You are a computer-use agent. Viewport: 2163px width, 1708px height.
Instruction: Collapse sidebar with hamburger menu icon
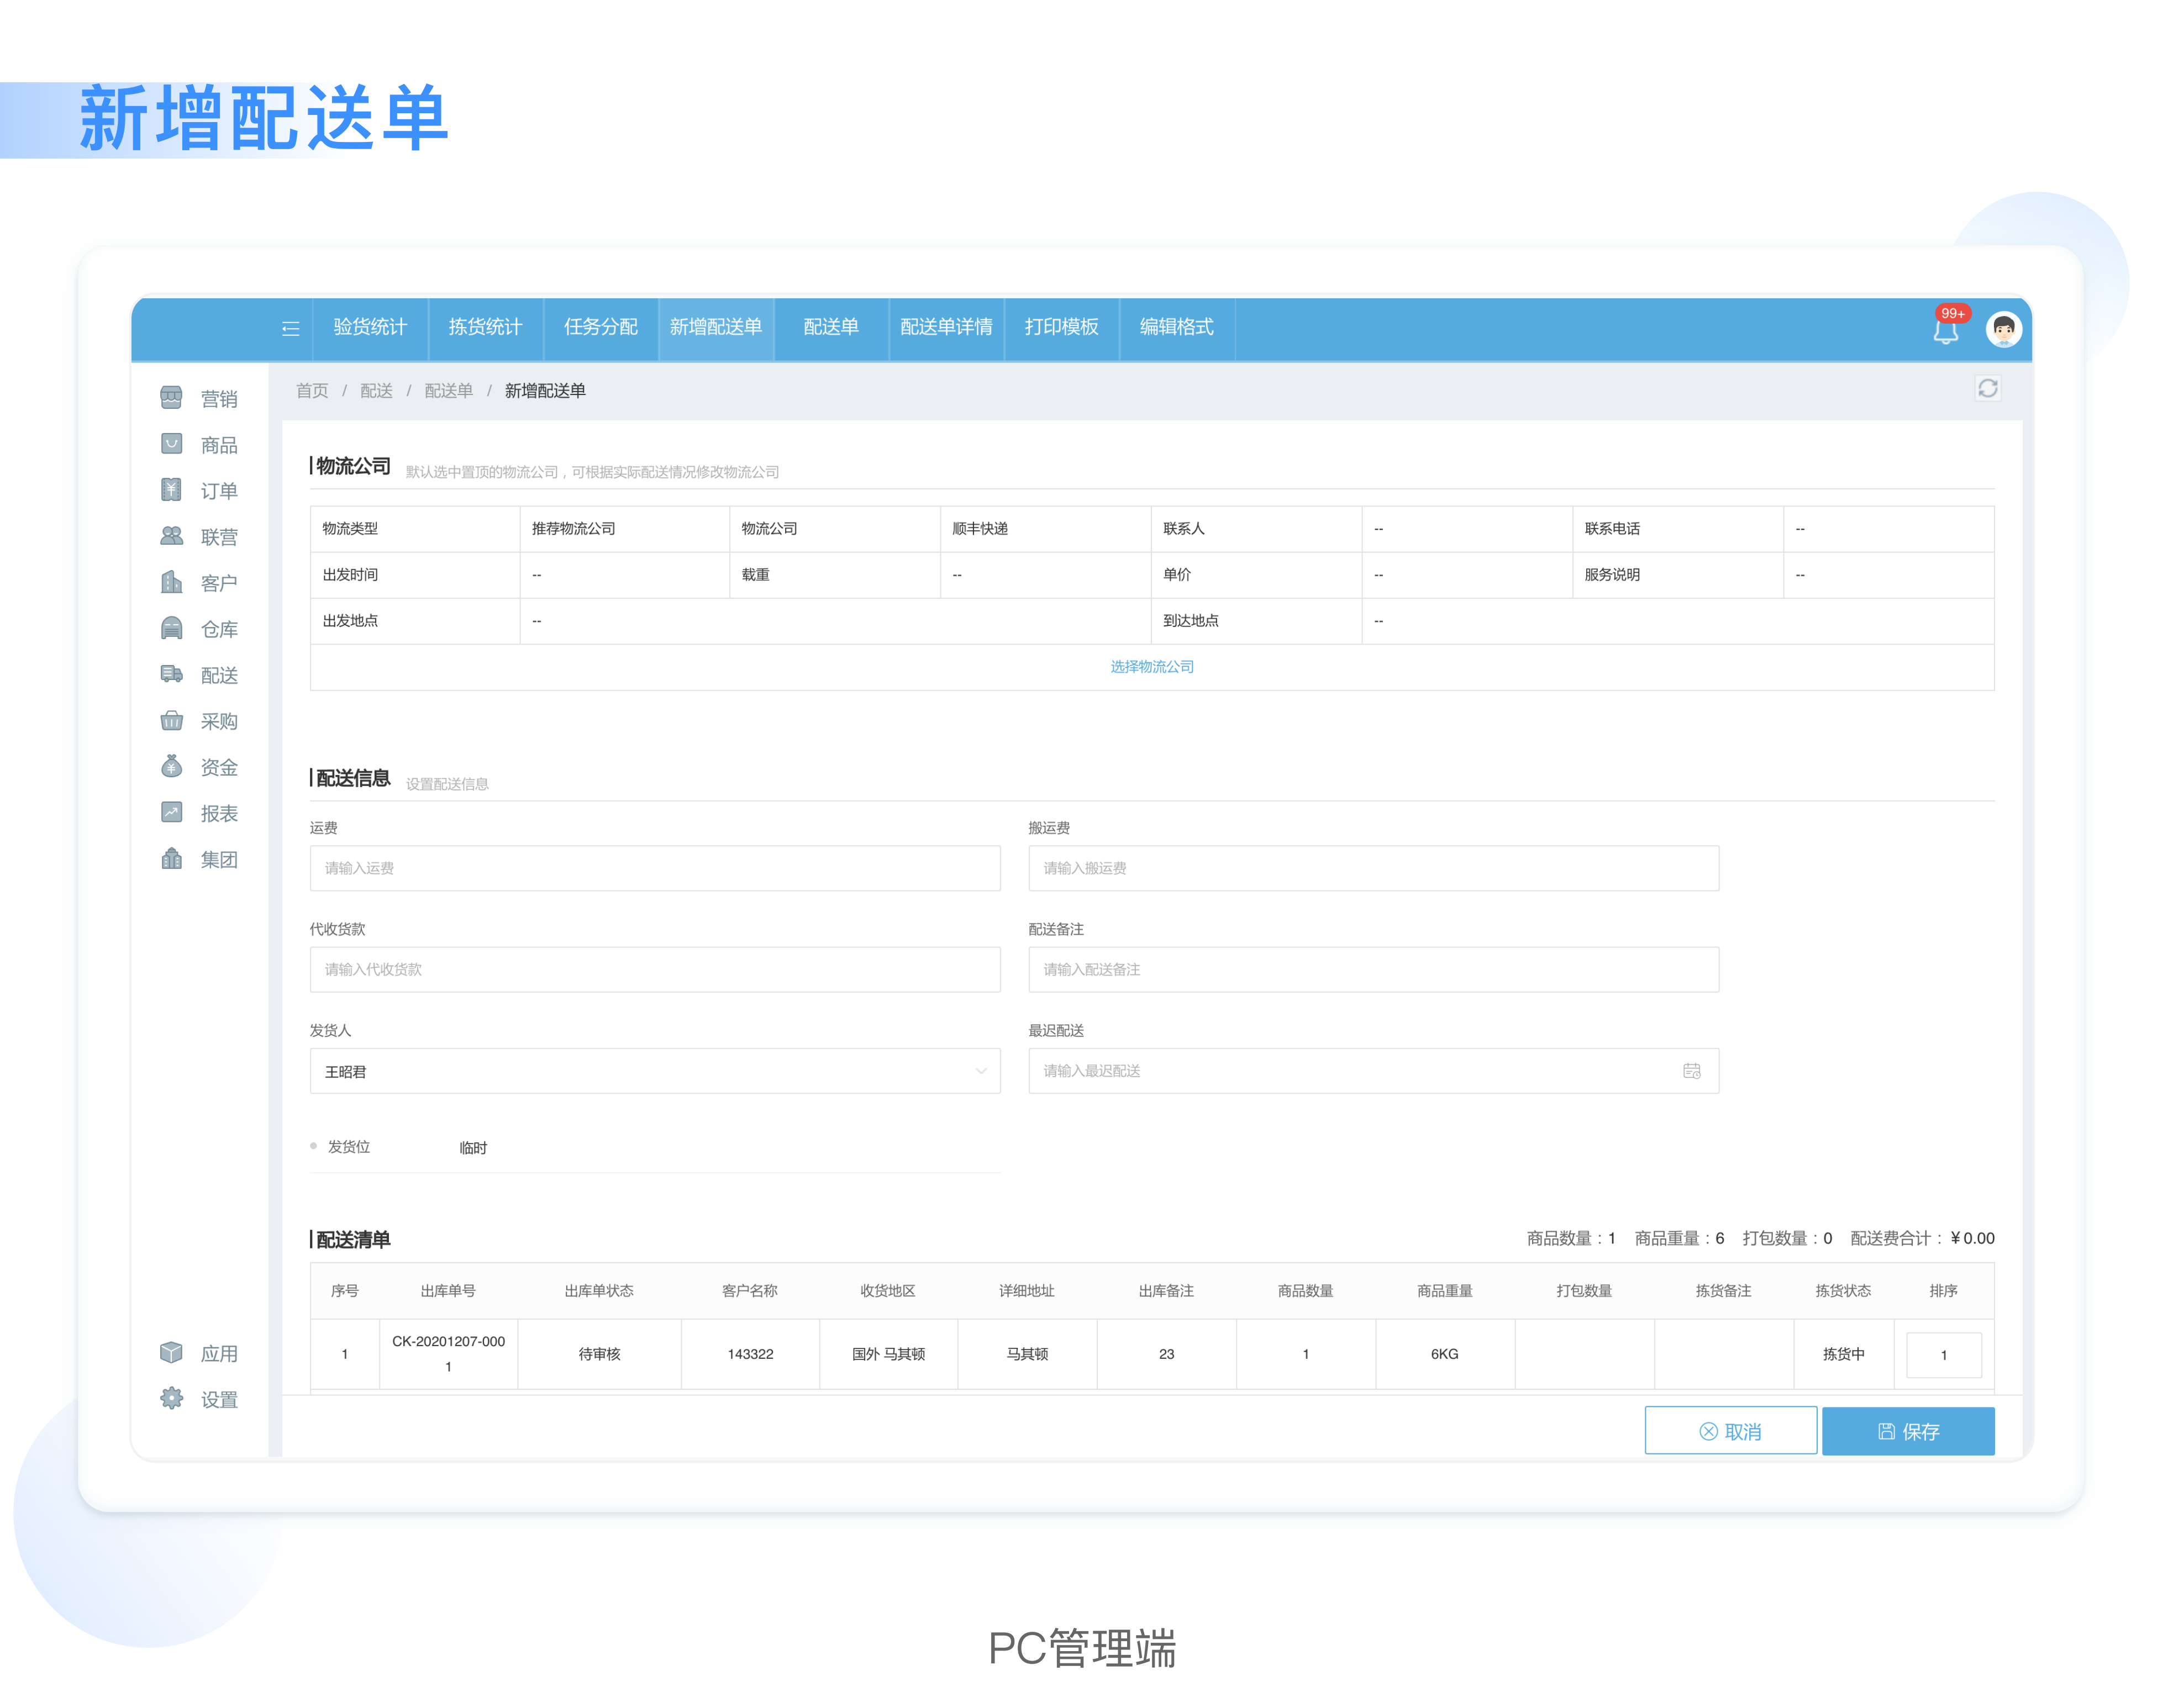tap(290, 329)
